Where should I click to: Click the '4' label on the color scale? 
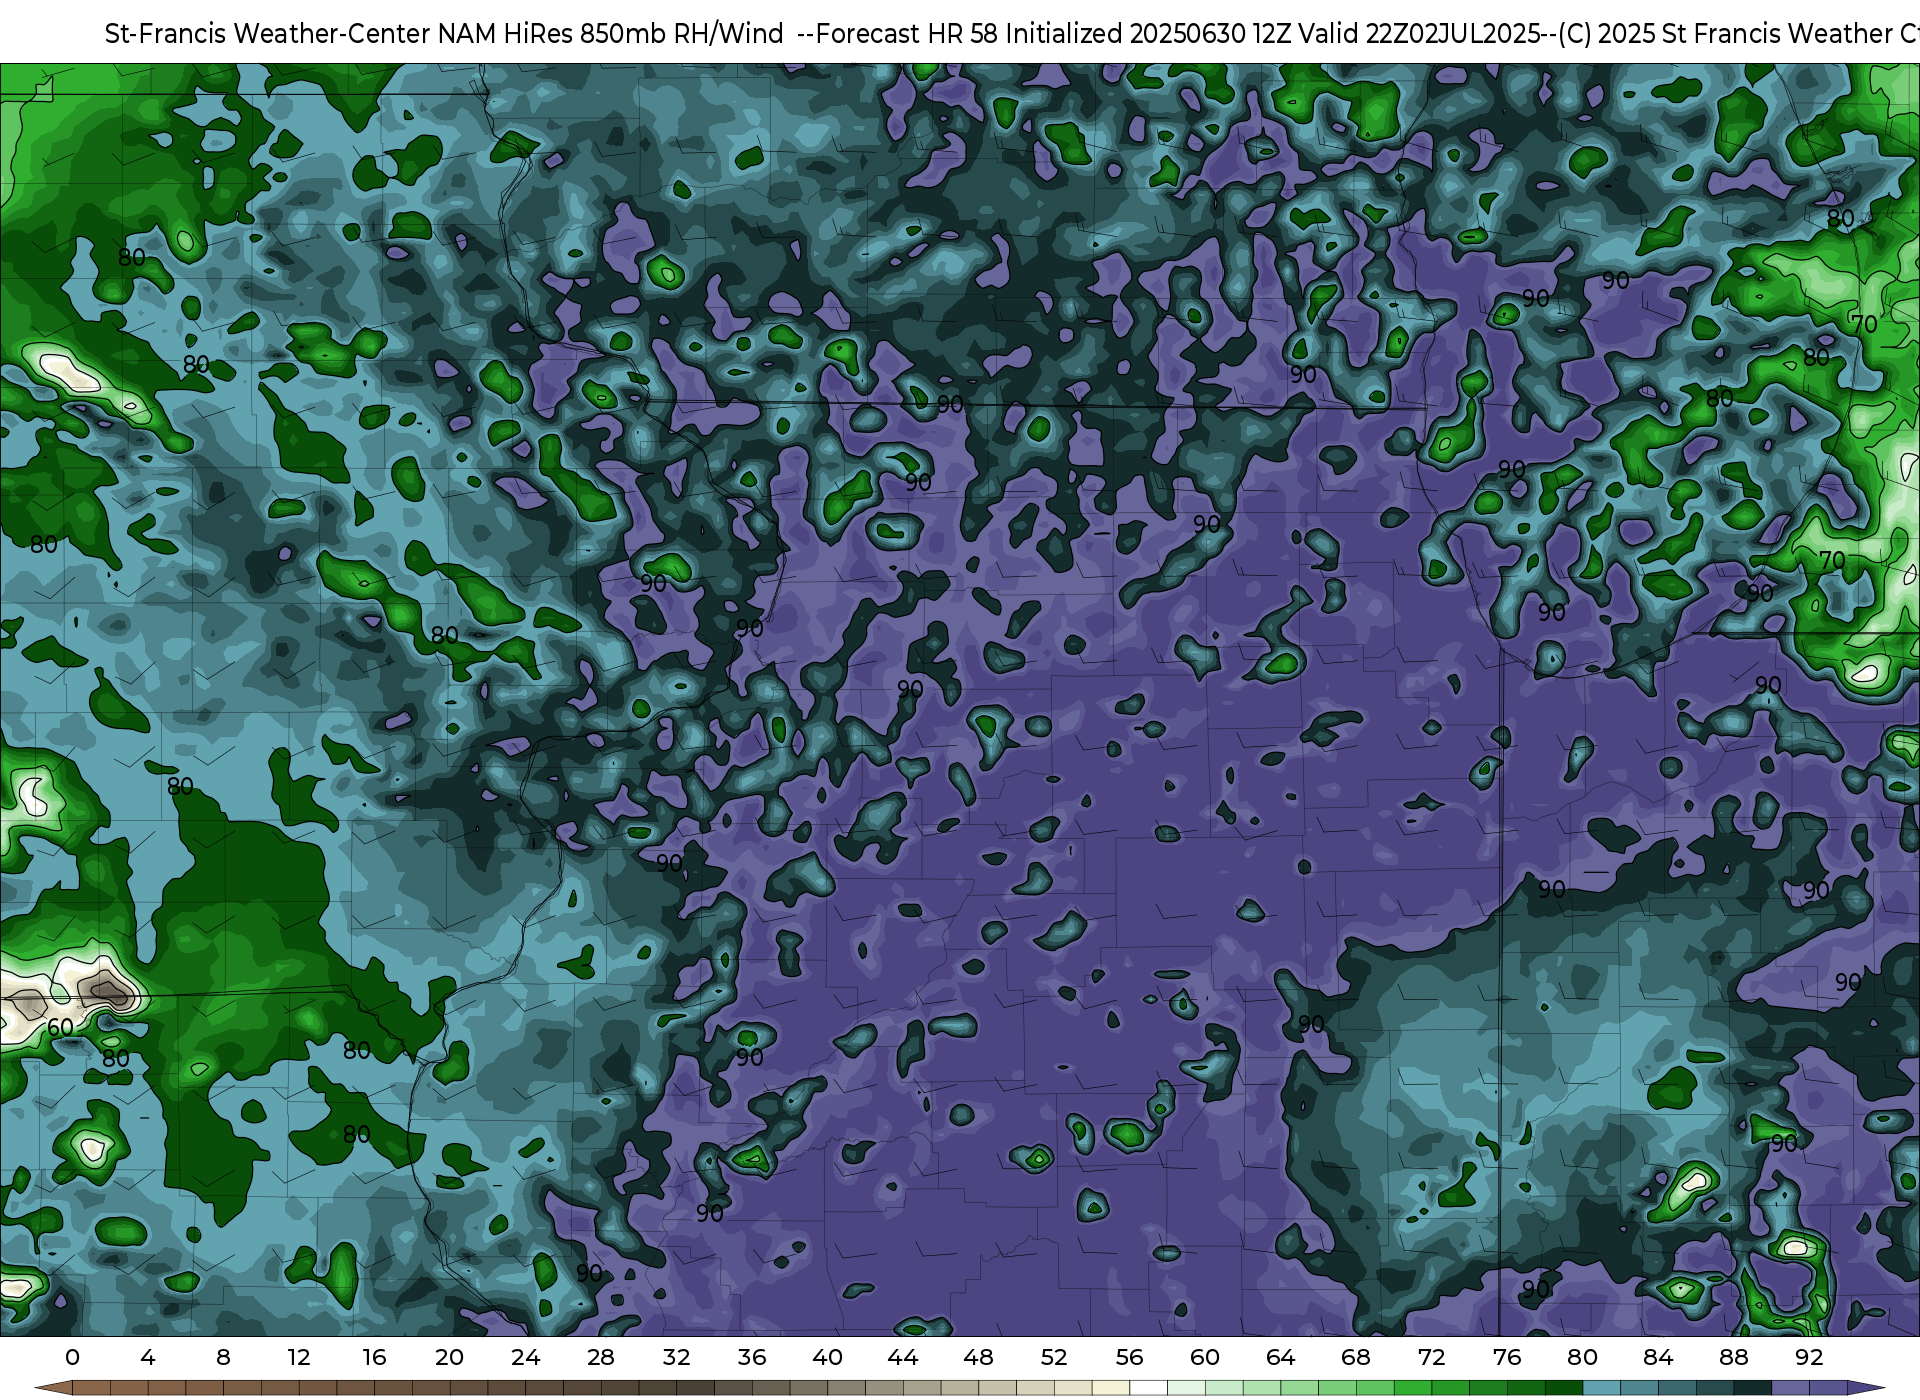(x=148, y=1357)
